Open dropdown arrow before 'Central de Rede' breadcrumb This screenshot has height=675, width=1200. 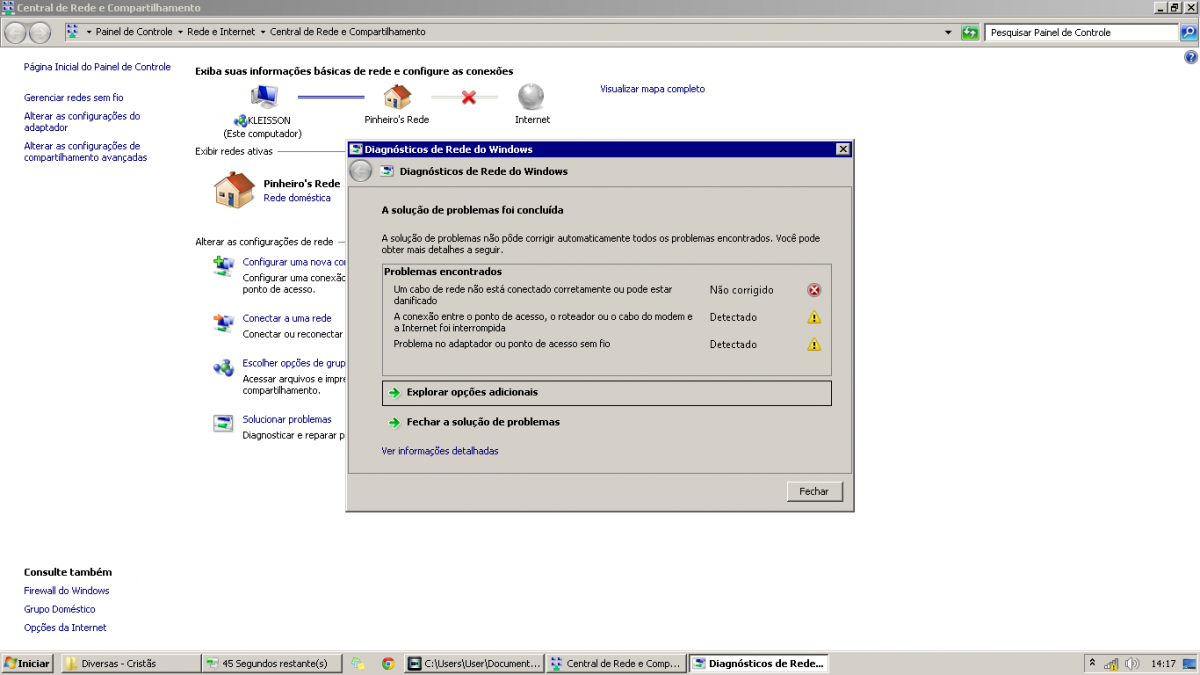[x=263, y=32]
